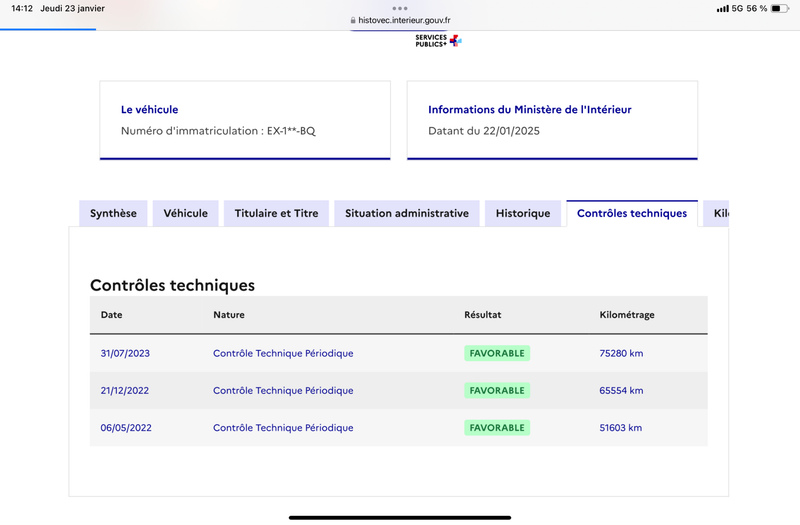Click the Le véhicule card heading
Screen dimensions: 800x525
(149, 109)
